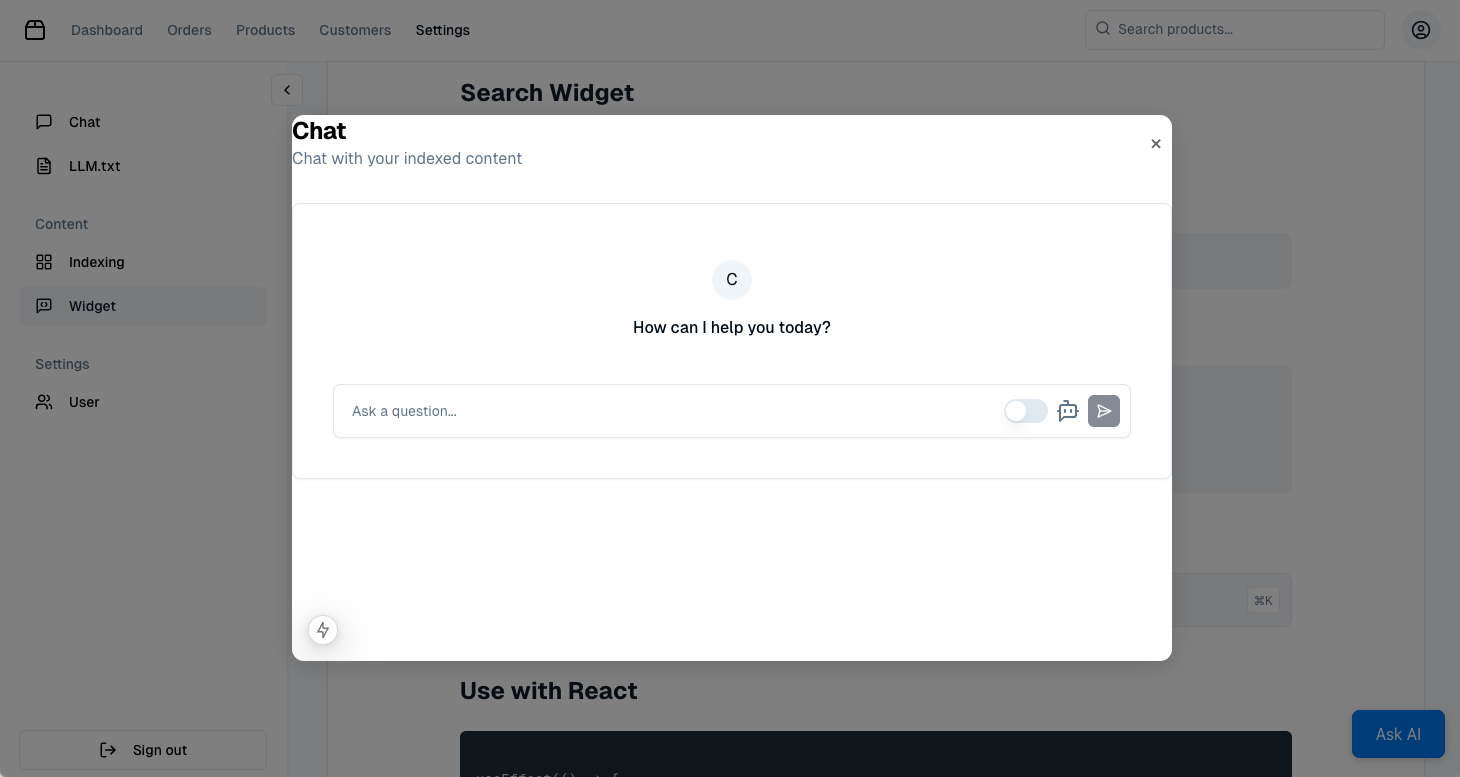Select LLM.txt in the sidebar
This screenshot has height=777, width=1460.
tap(94, 166)
